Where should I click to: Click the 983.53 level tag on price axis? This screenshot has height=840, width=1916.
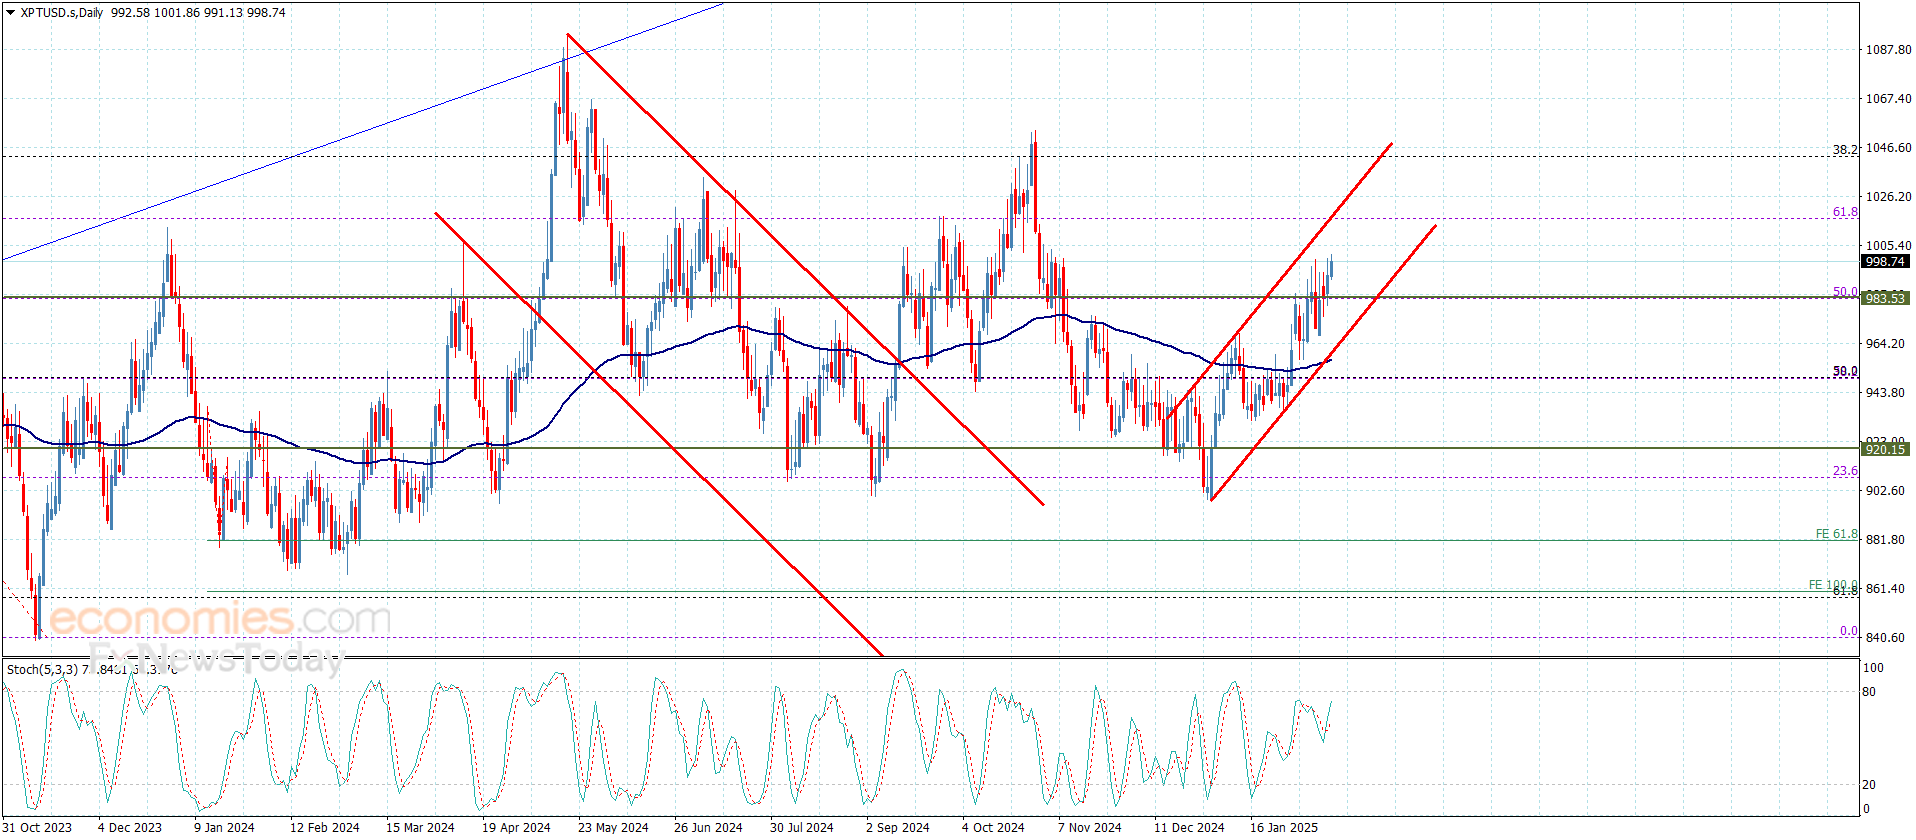click(x=1885, y=299)
